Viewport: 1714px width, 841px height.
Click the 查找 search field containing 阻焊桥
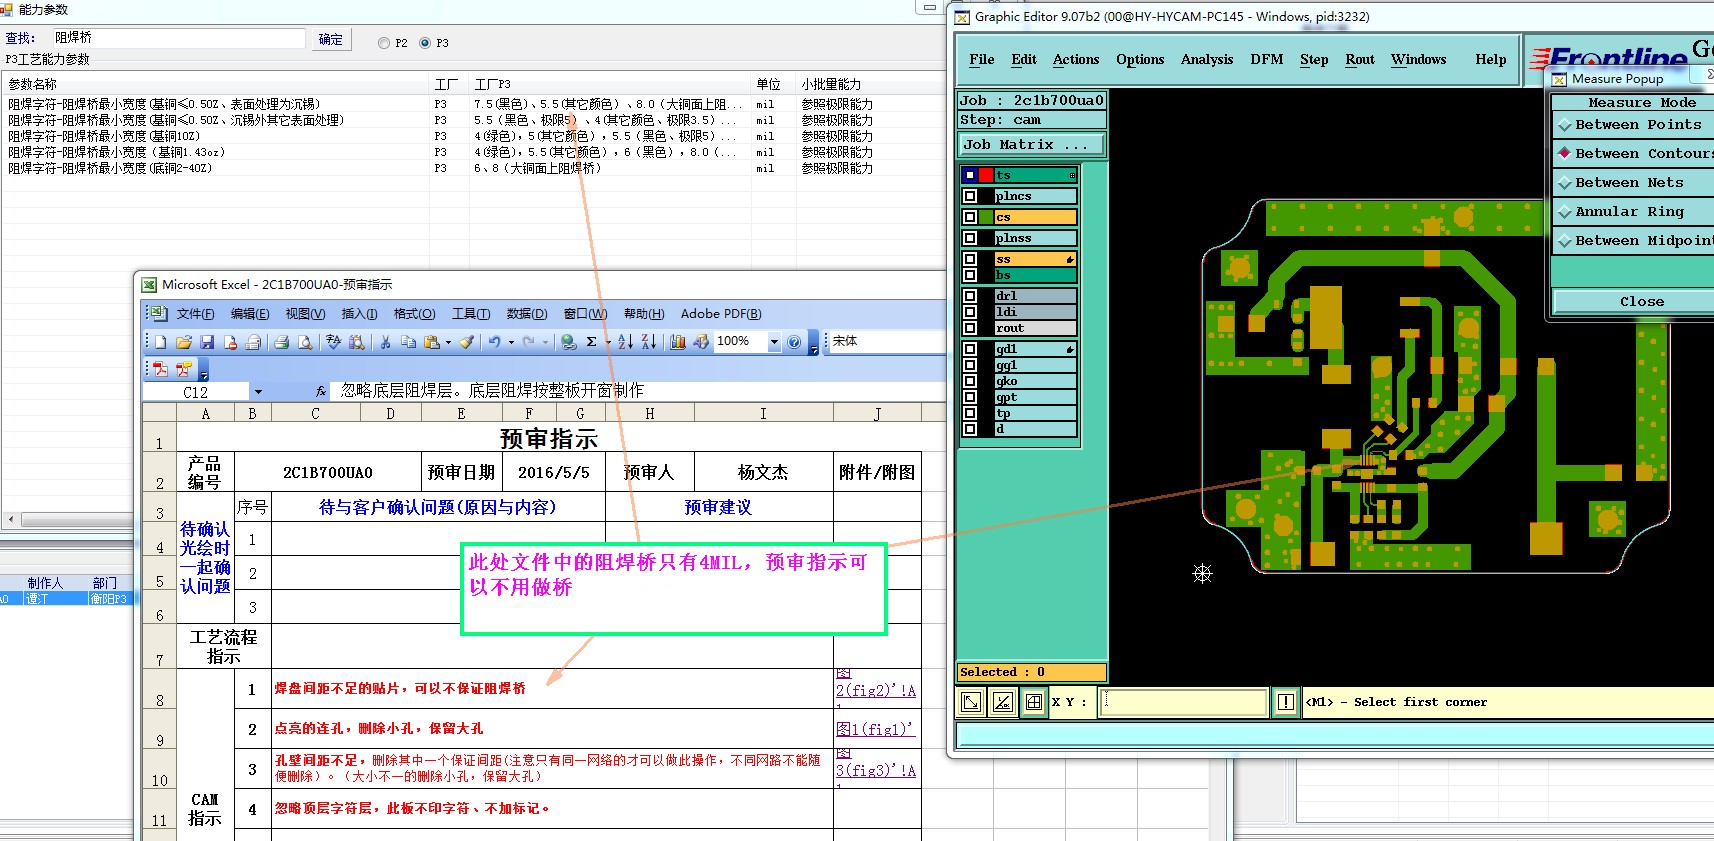(x=177, y=38)
